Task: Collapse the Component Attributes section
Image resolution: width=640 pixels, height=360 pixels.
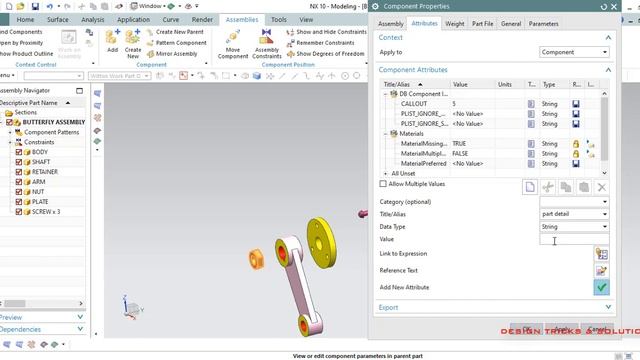Action: [608, 70]
